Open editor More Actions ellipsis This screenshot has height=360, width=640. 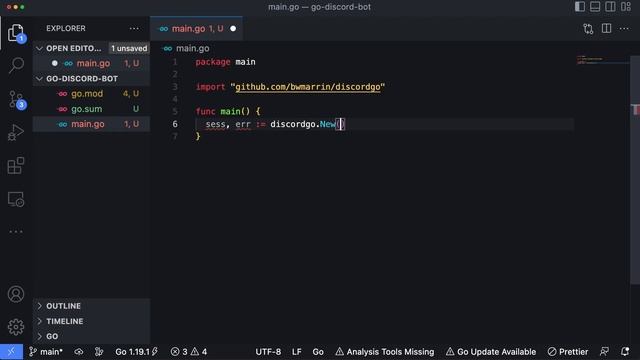(x=624, y=29)
